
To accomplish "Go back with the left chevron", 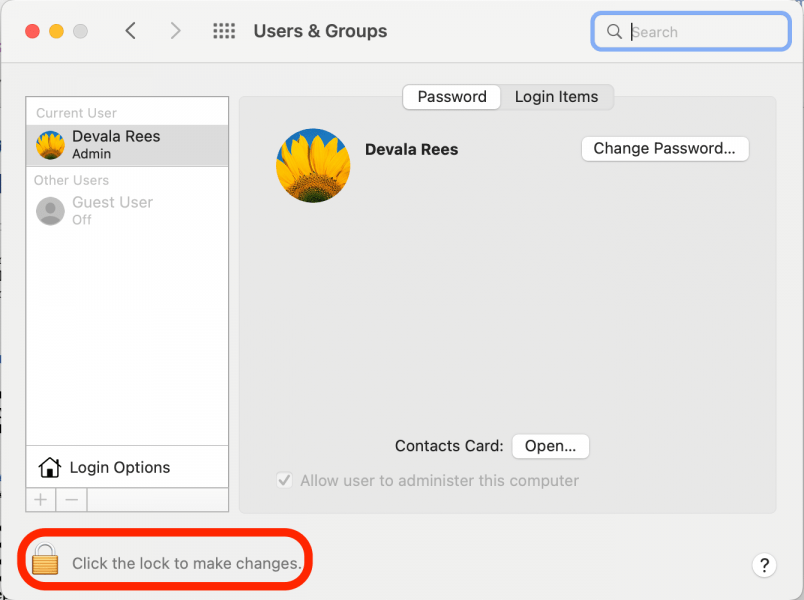I will [131, 31].
